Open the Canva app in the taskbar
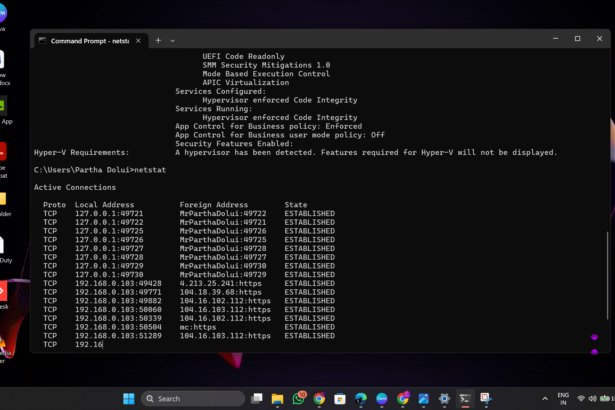This screenshot has width=615, height=410. tap(382, 399)
